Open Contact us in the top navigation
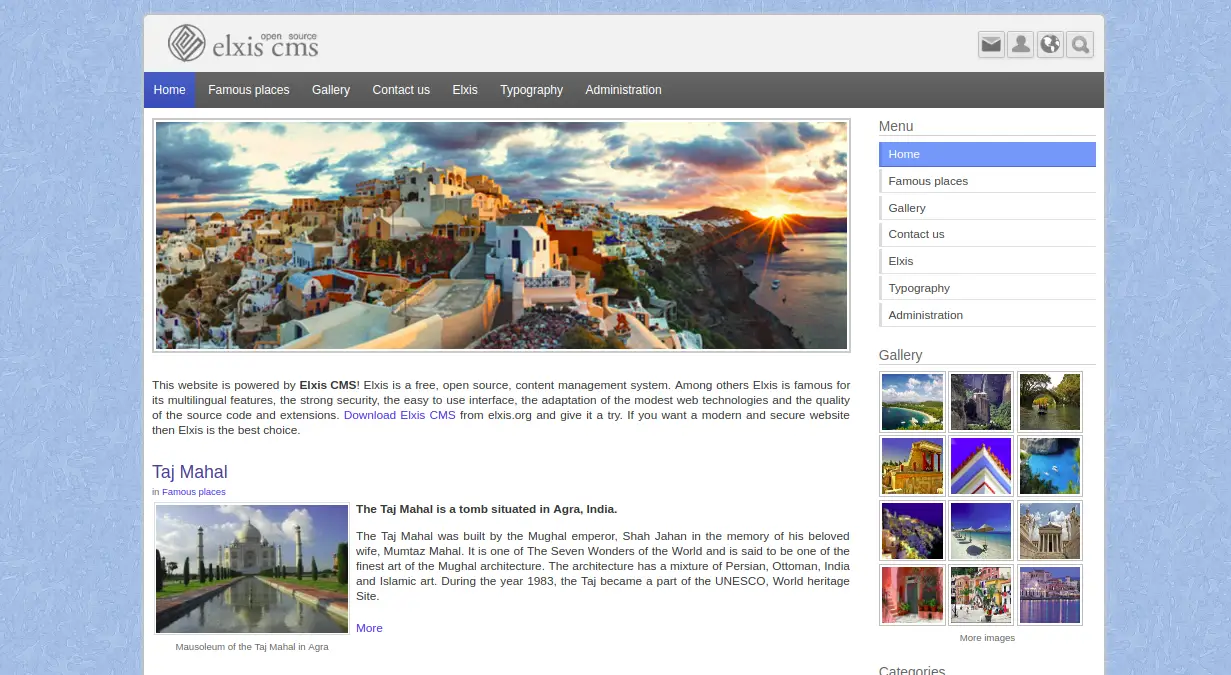 401,90
